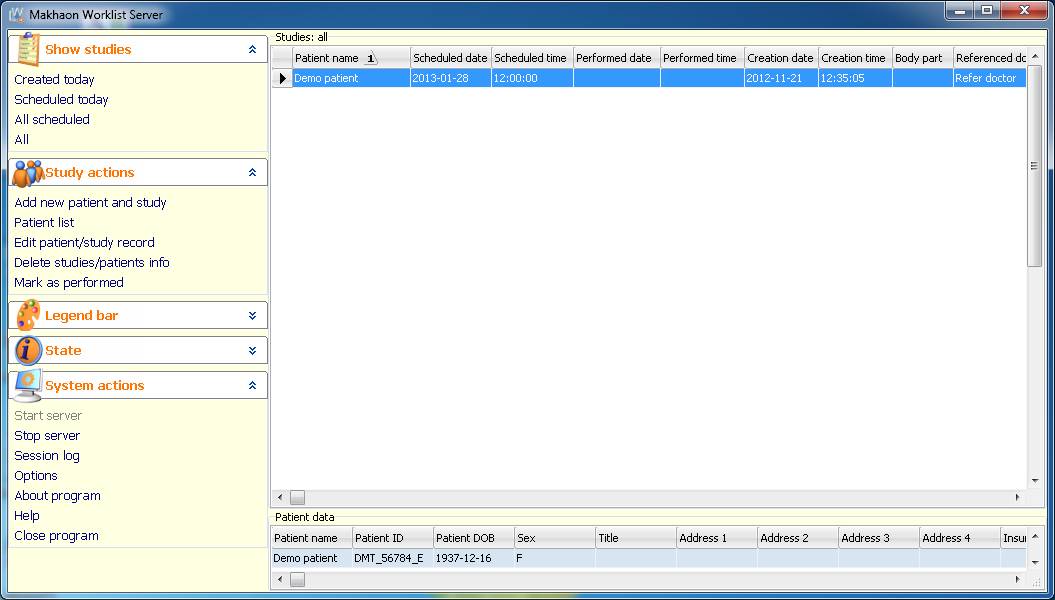Maximize the Makhaon Worklist Server window
Screen dimensions: 1055x600
pyautogui.click(x=987, y=11)
